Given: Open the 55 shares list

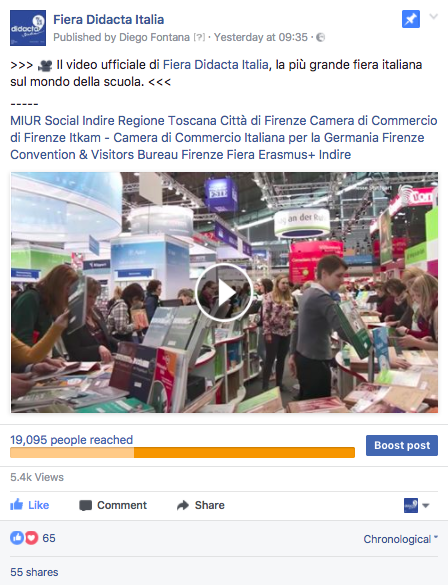Looking at the screenshot, I should [x=34, y=572].
